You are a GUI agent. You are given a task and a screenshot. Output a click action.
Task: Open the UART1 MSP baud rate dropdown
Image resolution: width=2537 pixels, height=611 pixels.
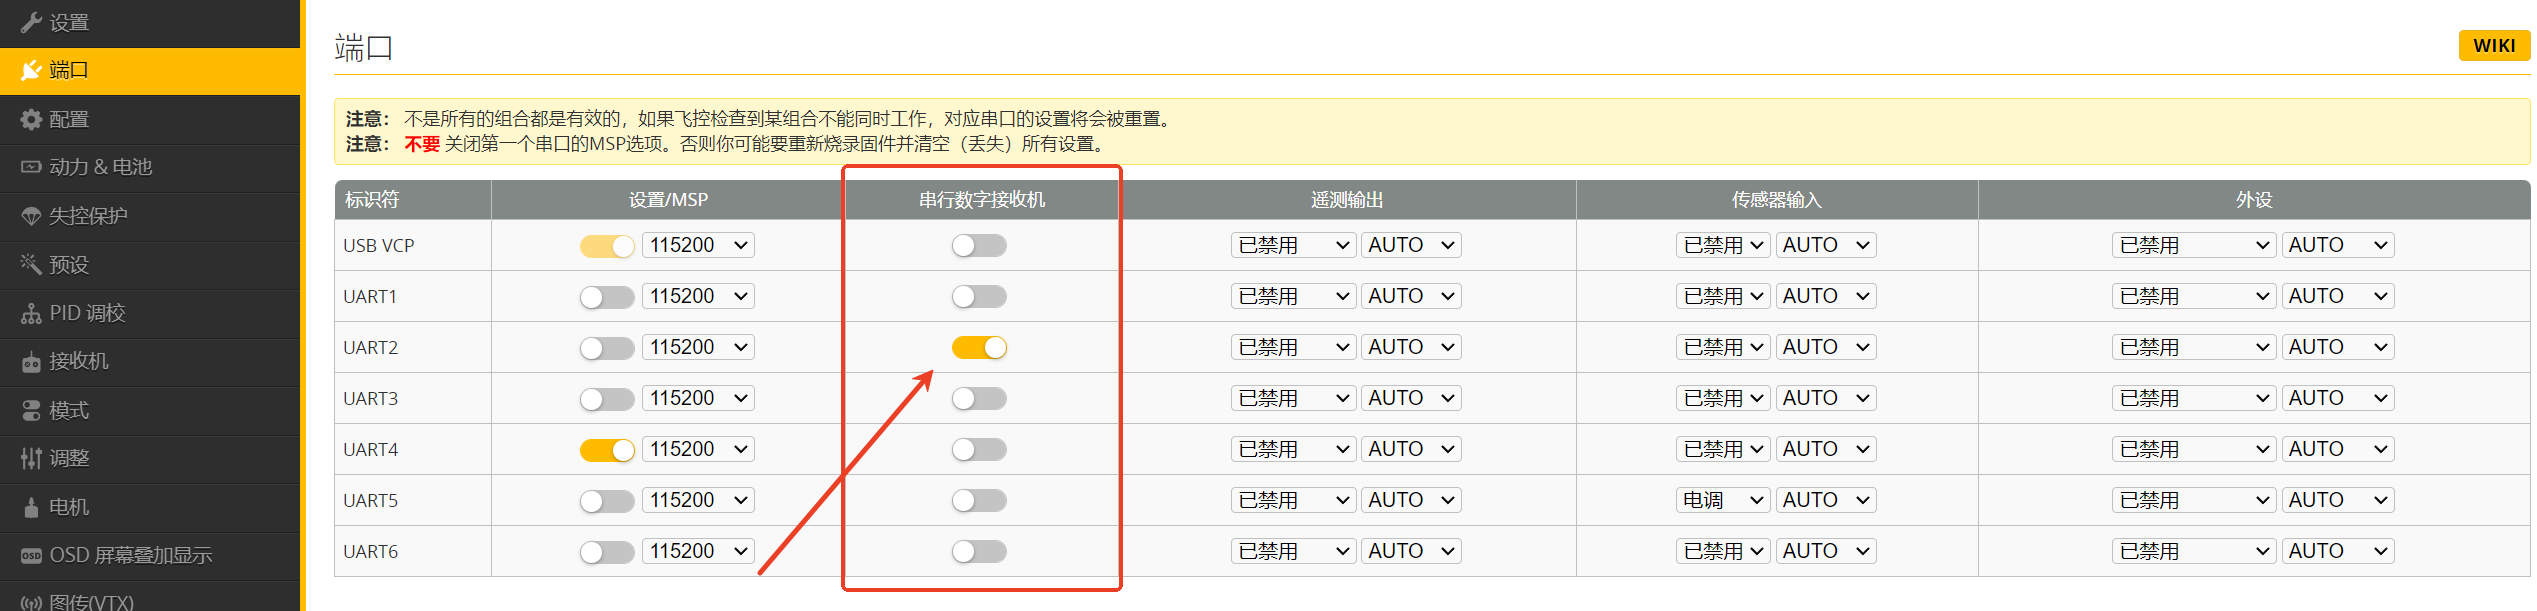698,296
